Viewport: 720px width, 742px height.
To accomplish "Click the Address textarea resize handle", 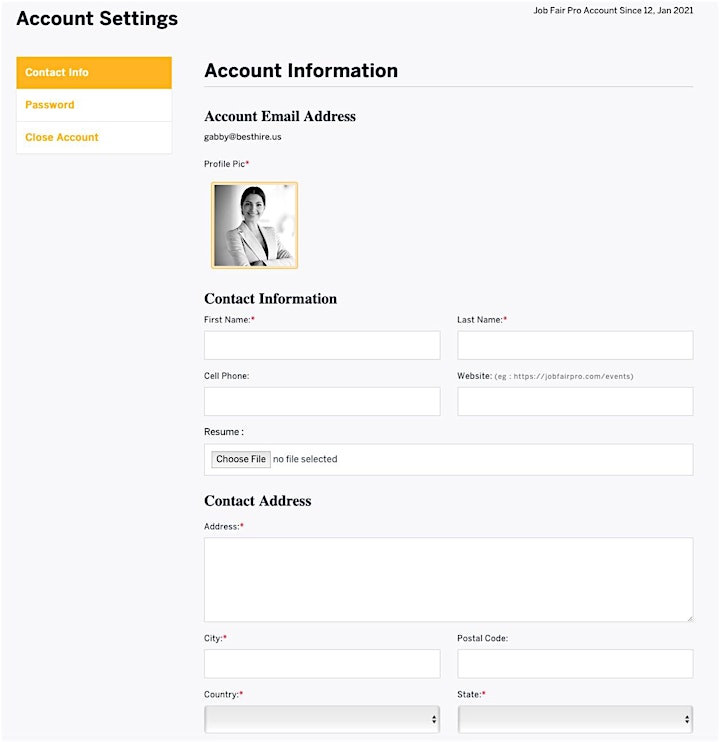I will (690, 618).
